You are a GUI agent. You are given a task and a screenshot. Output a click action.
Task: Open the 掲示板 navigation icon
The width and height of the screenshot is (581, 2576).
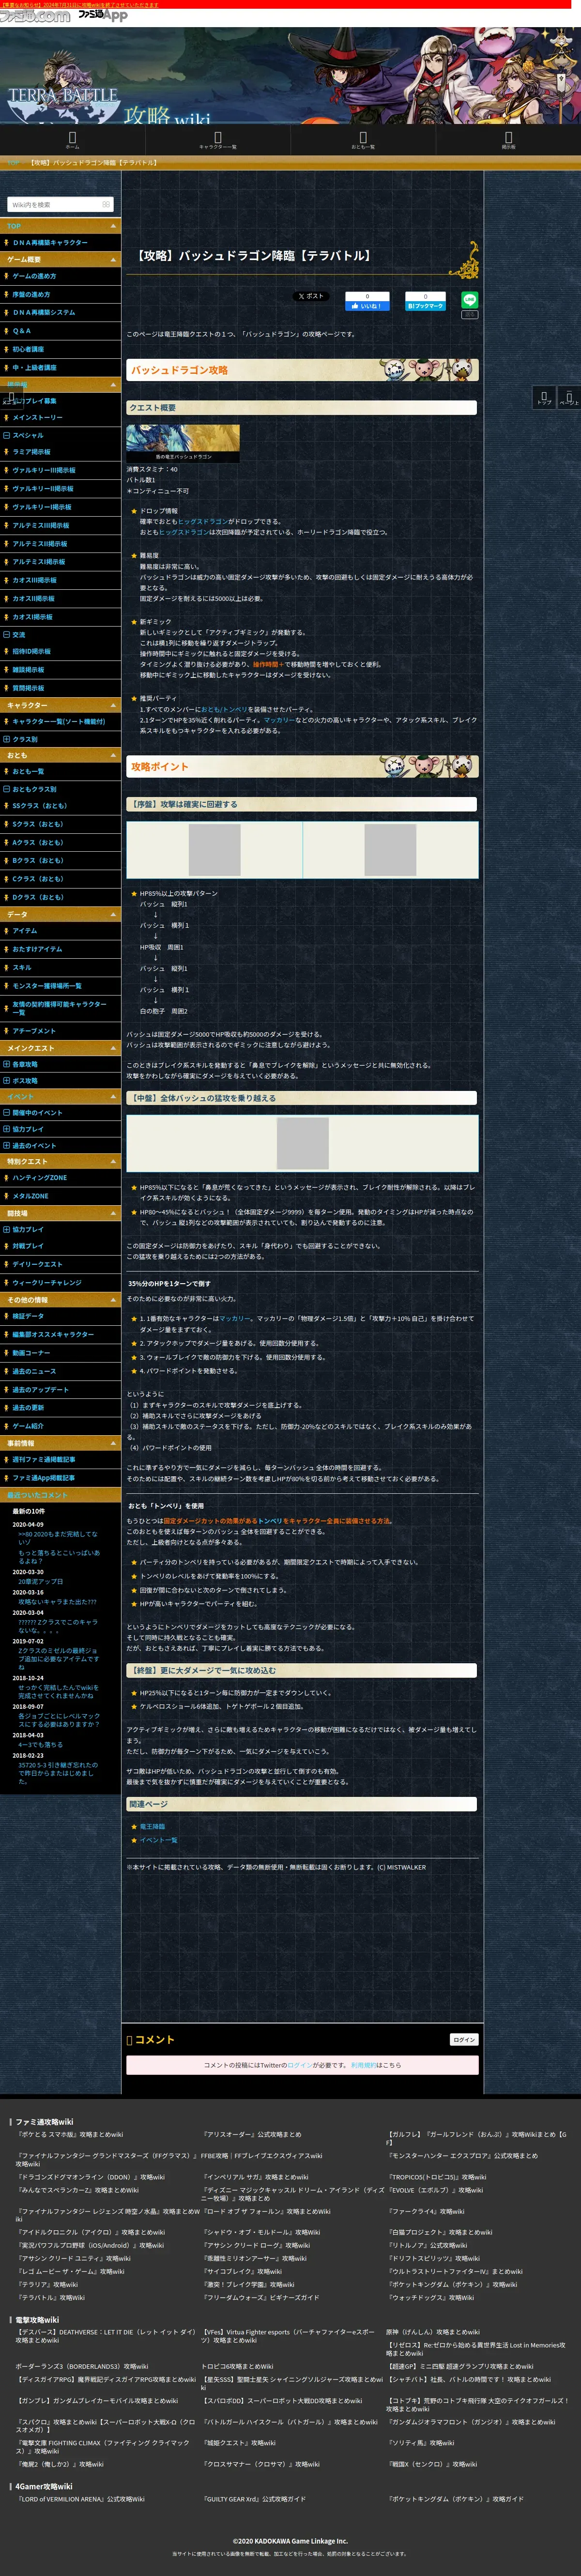click(508, 140)
